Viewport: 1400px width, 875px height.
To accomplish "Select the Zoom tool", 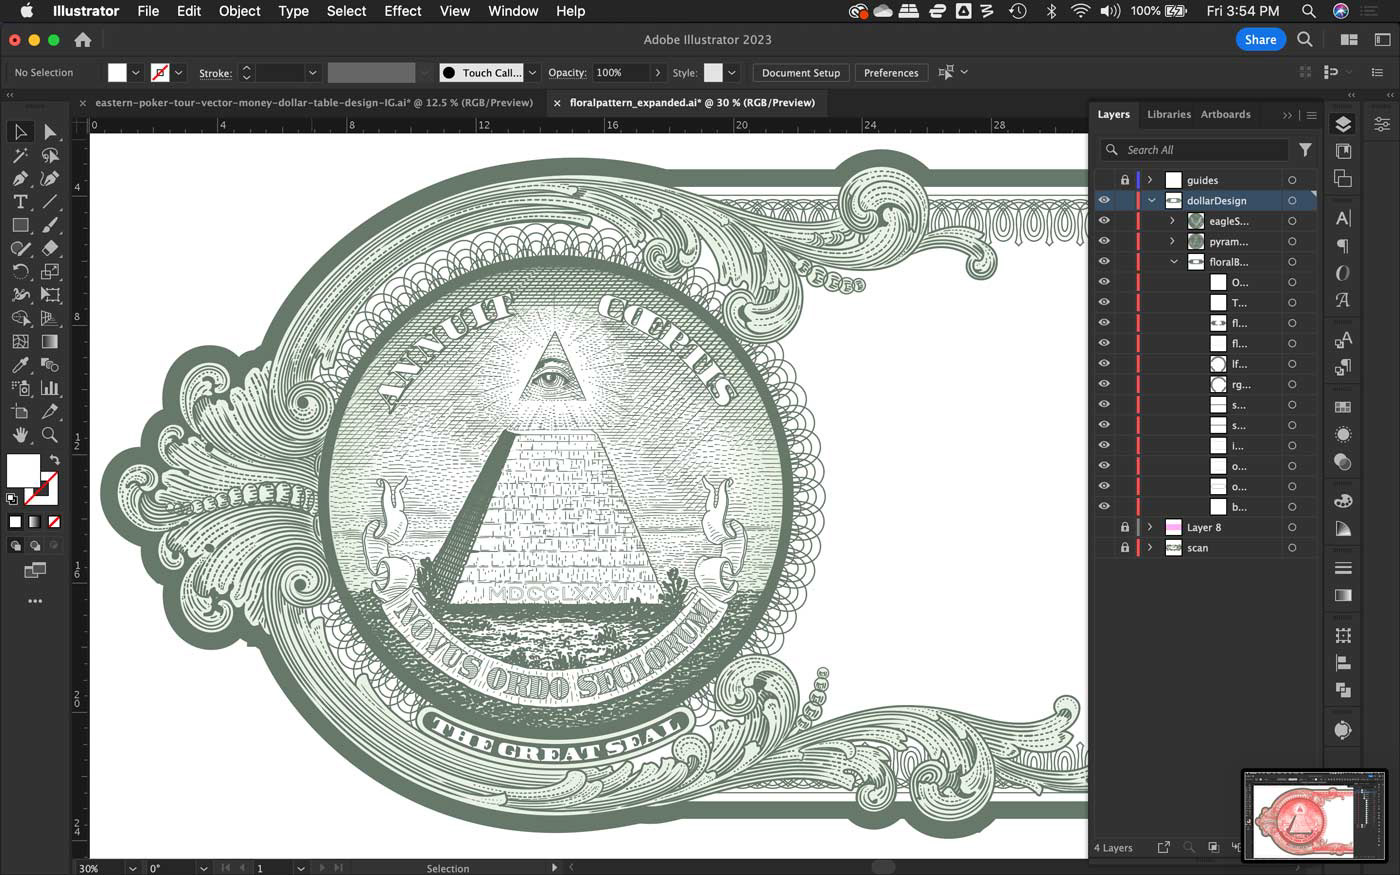I will pyautogui.click(x=50, y=435).
